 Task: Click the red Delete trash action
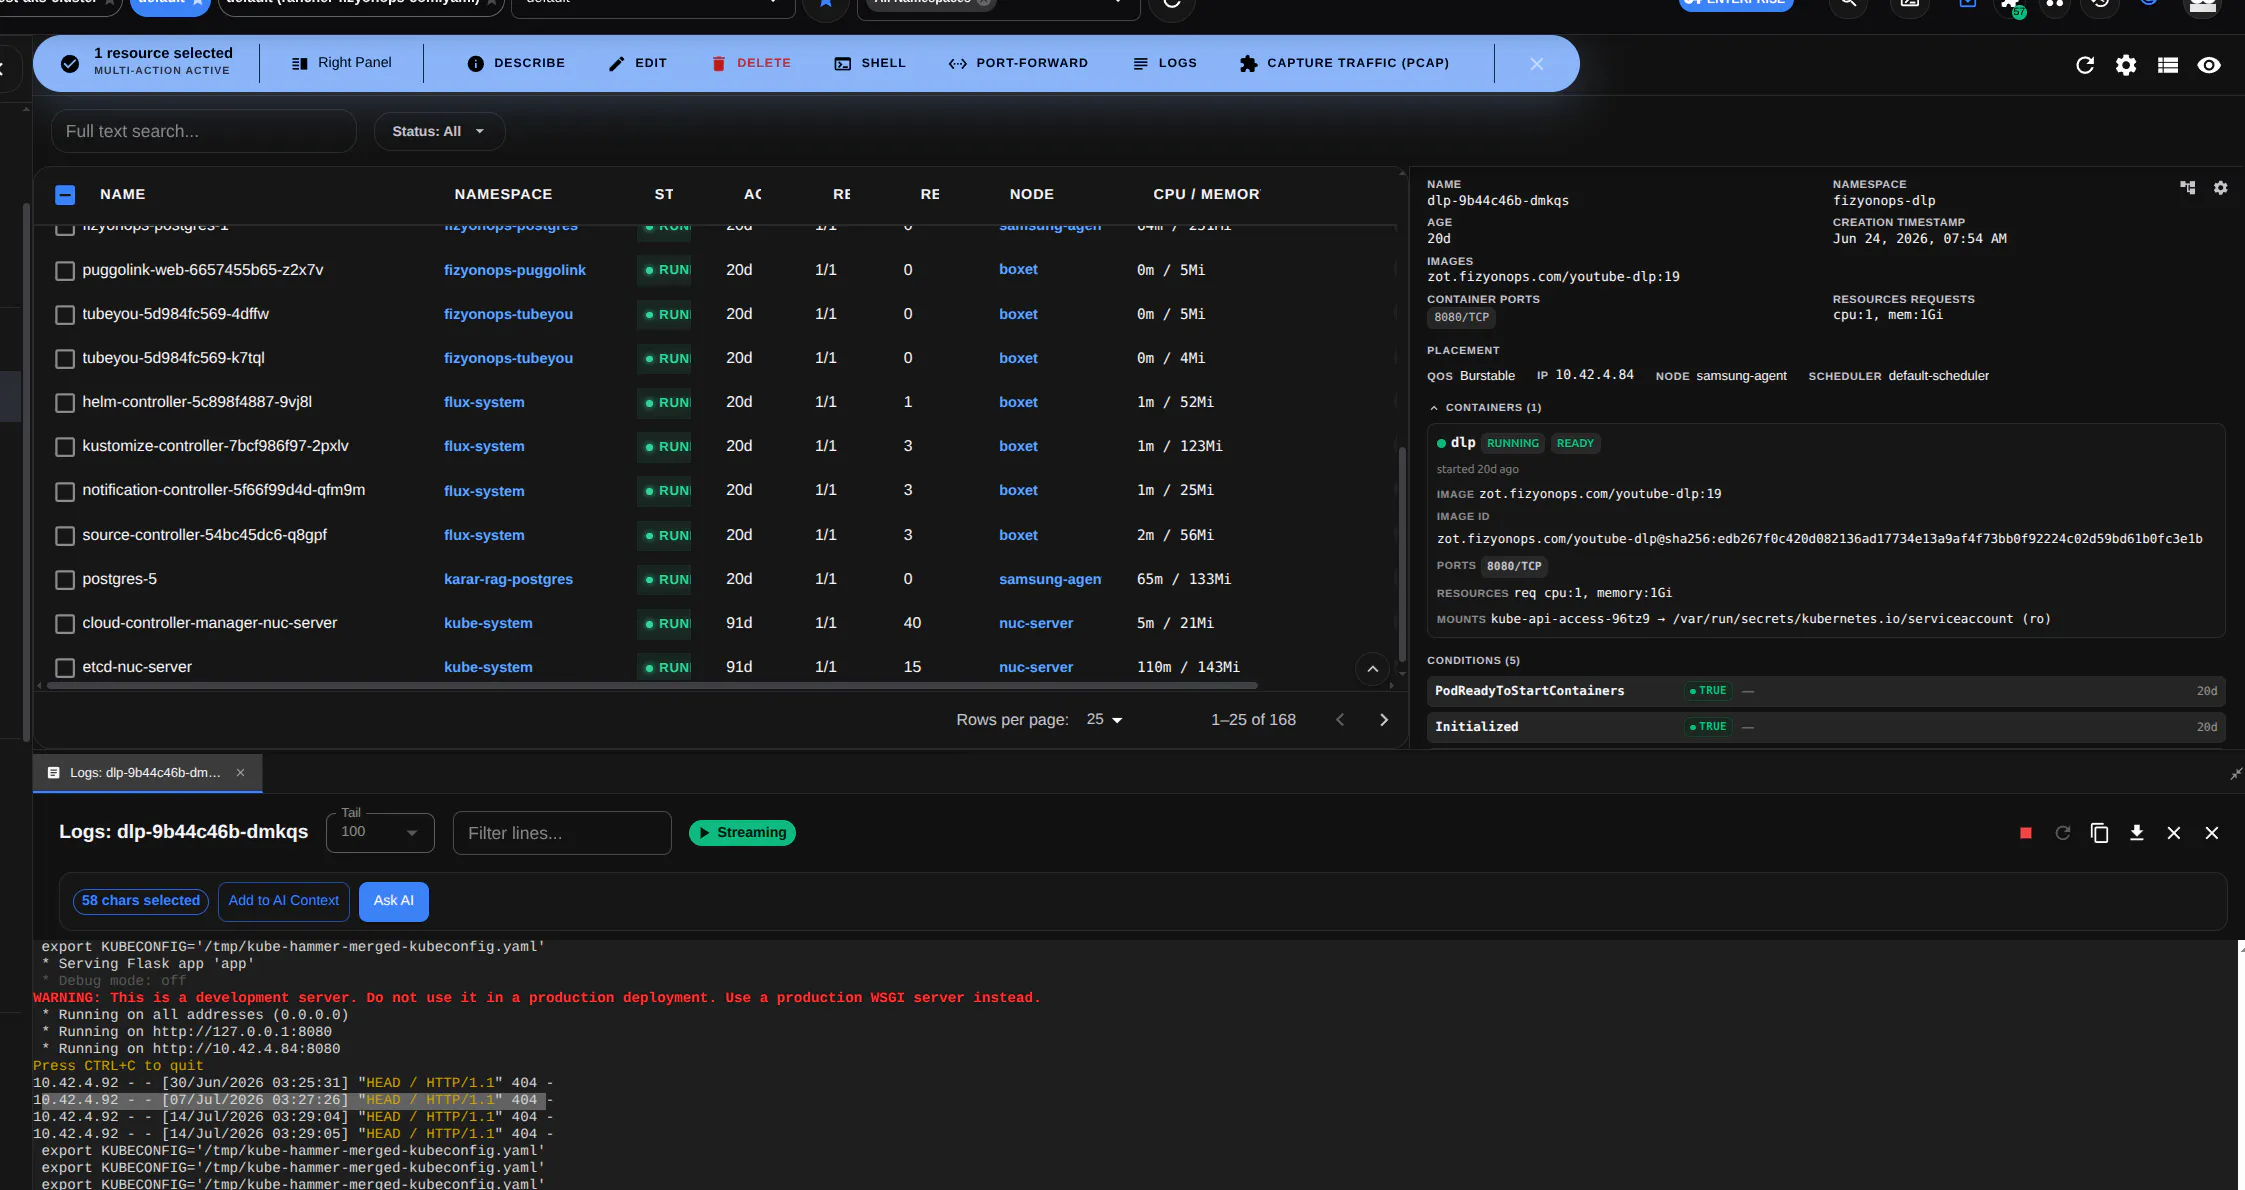pyautogui.click(x=751, y=63)
